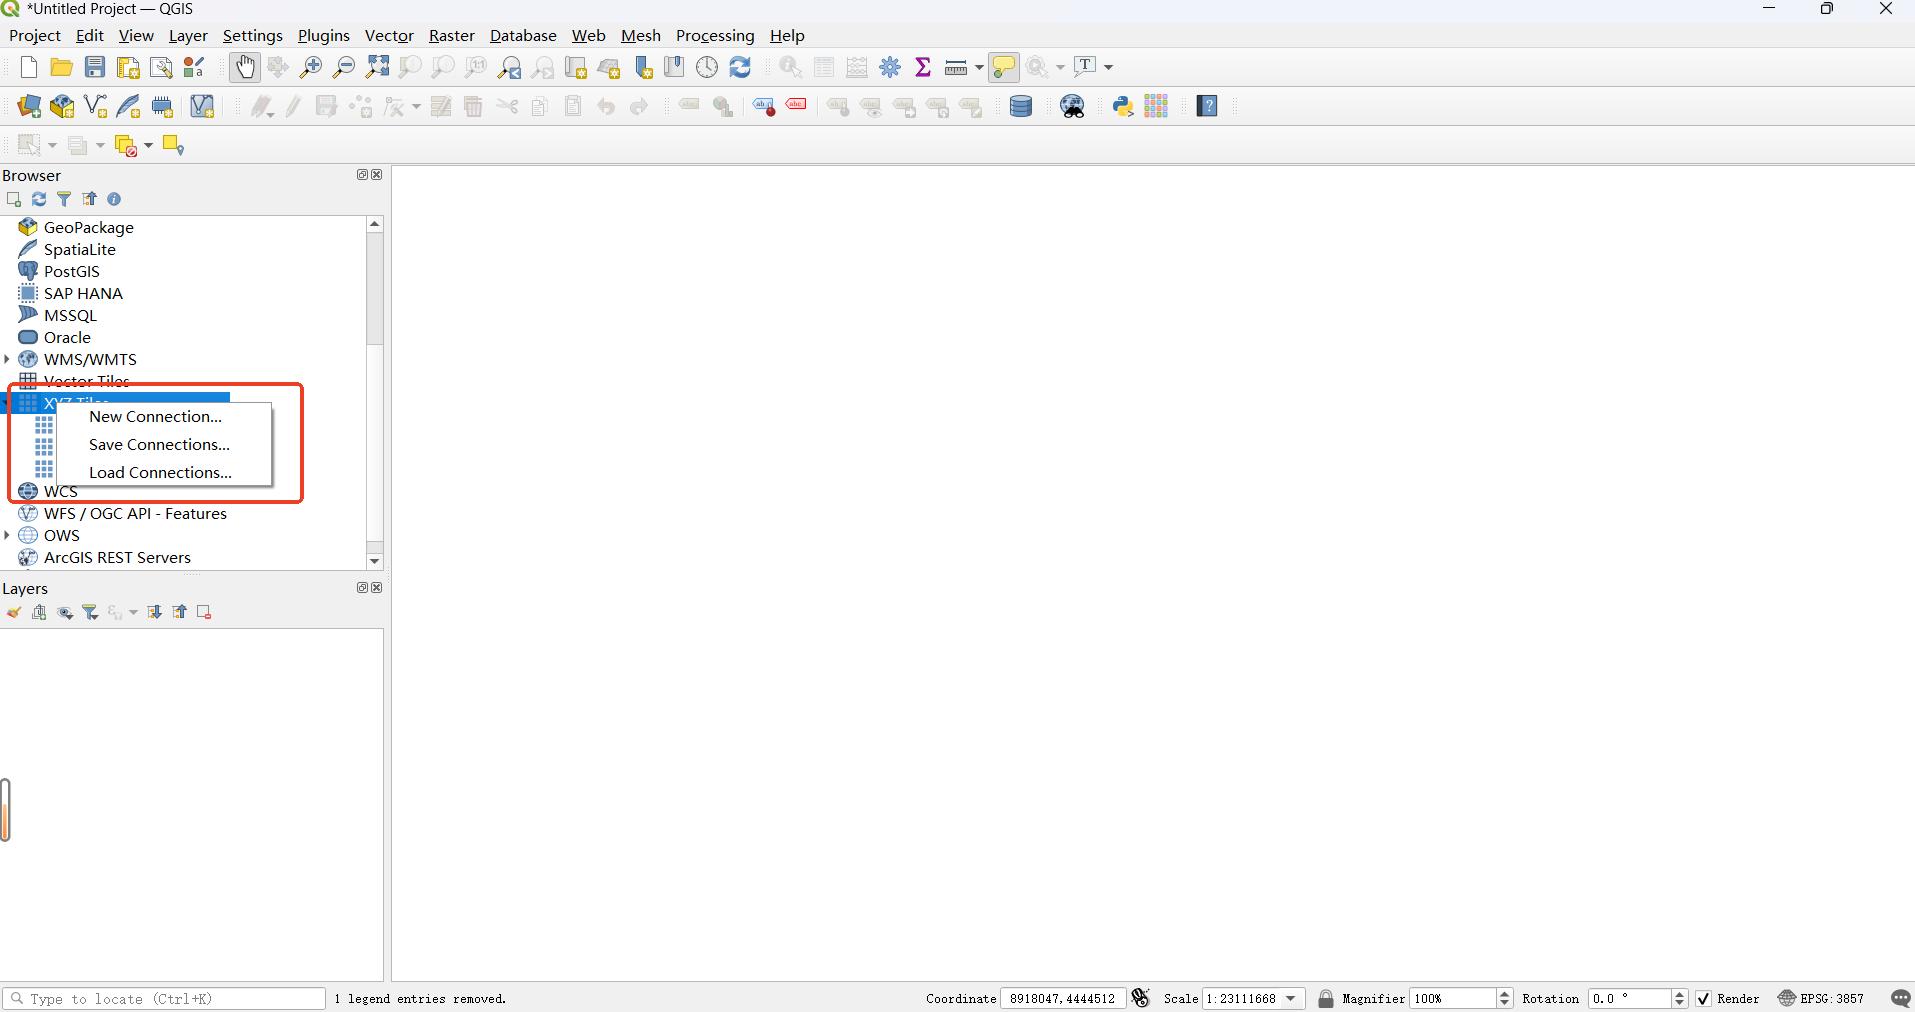Open the vertex tool dropdown arrow
The image size is (1915, 1012).
point(416,106)
